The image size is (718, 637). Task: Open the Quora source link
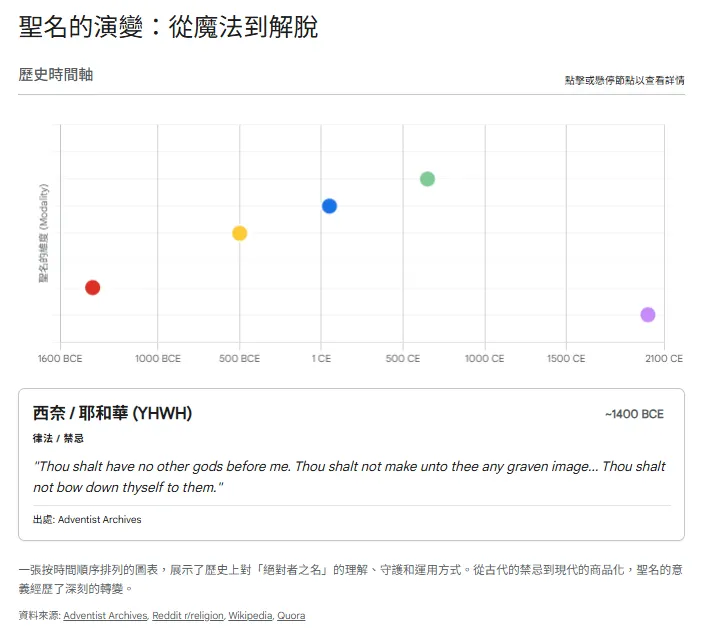pos(291,615)
